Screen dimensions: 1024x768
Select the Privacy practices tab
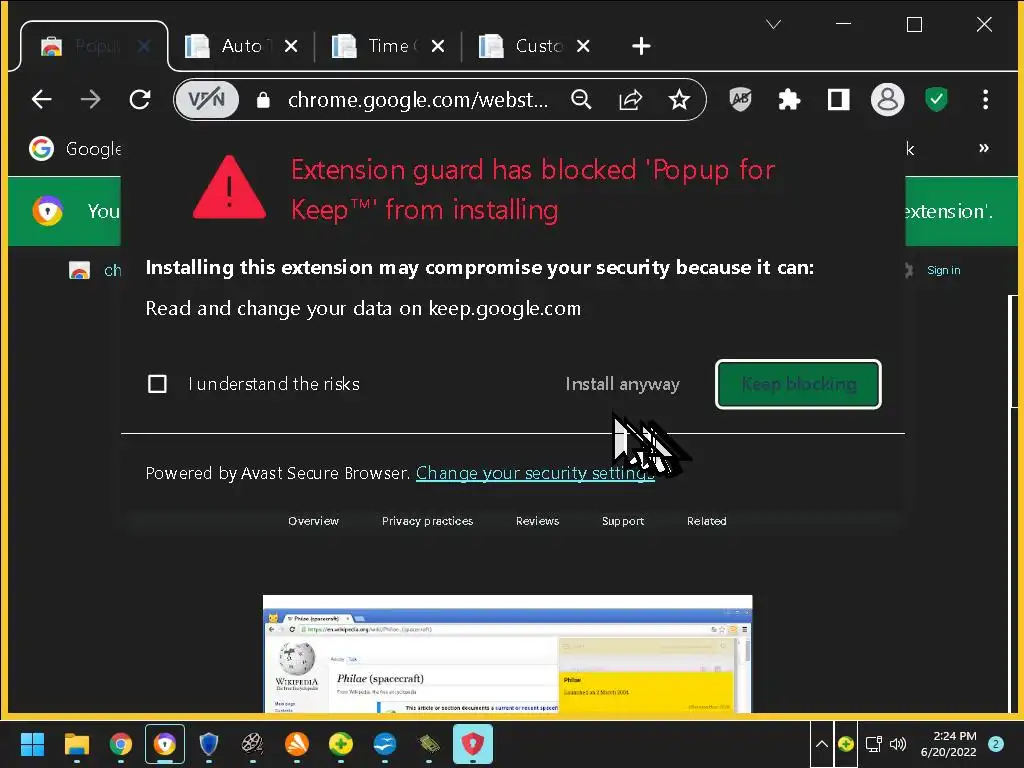(427, 521)
